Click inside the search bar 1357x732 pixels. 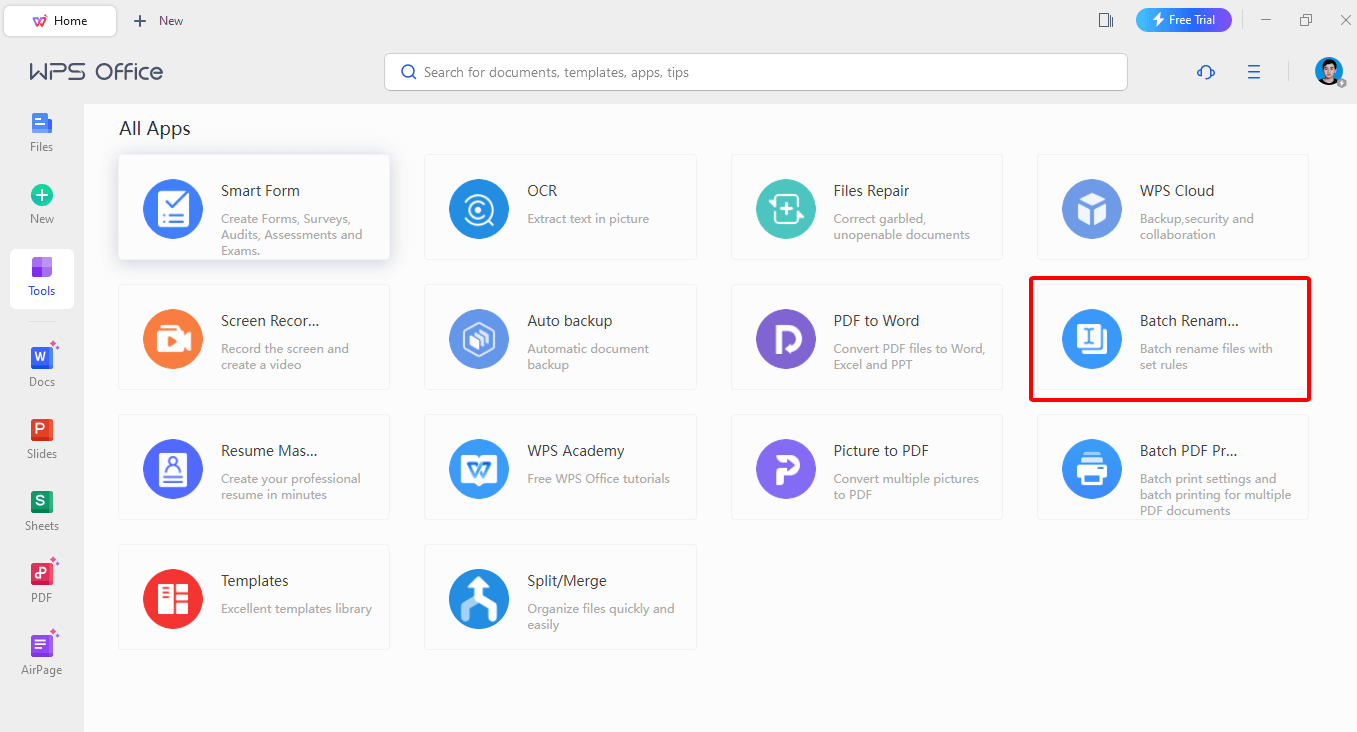click(755, 71)
